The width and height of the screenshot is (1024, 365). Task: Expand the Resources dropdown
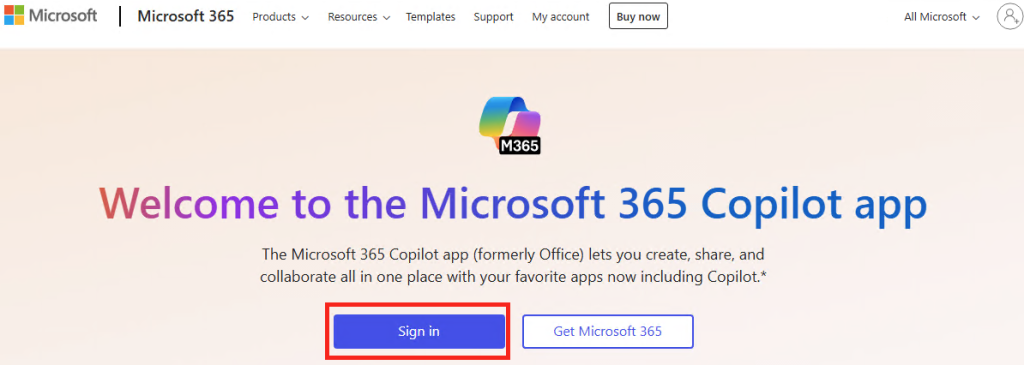pos(359,17)
